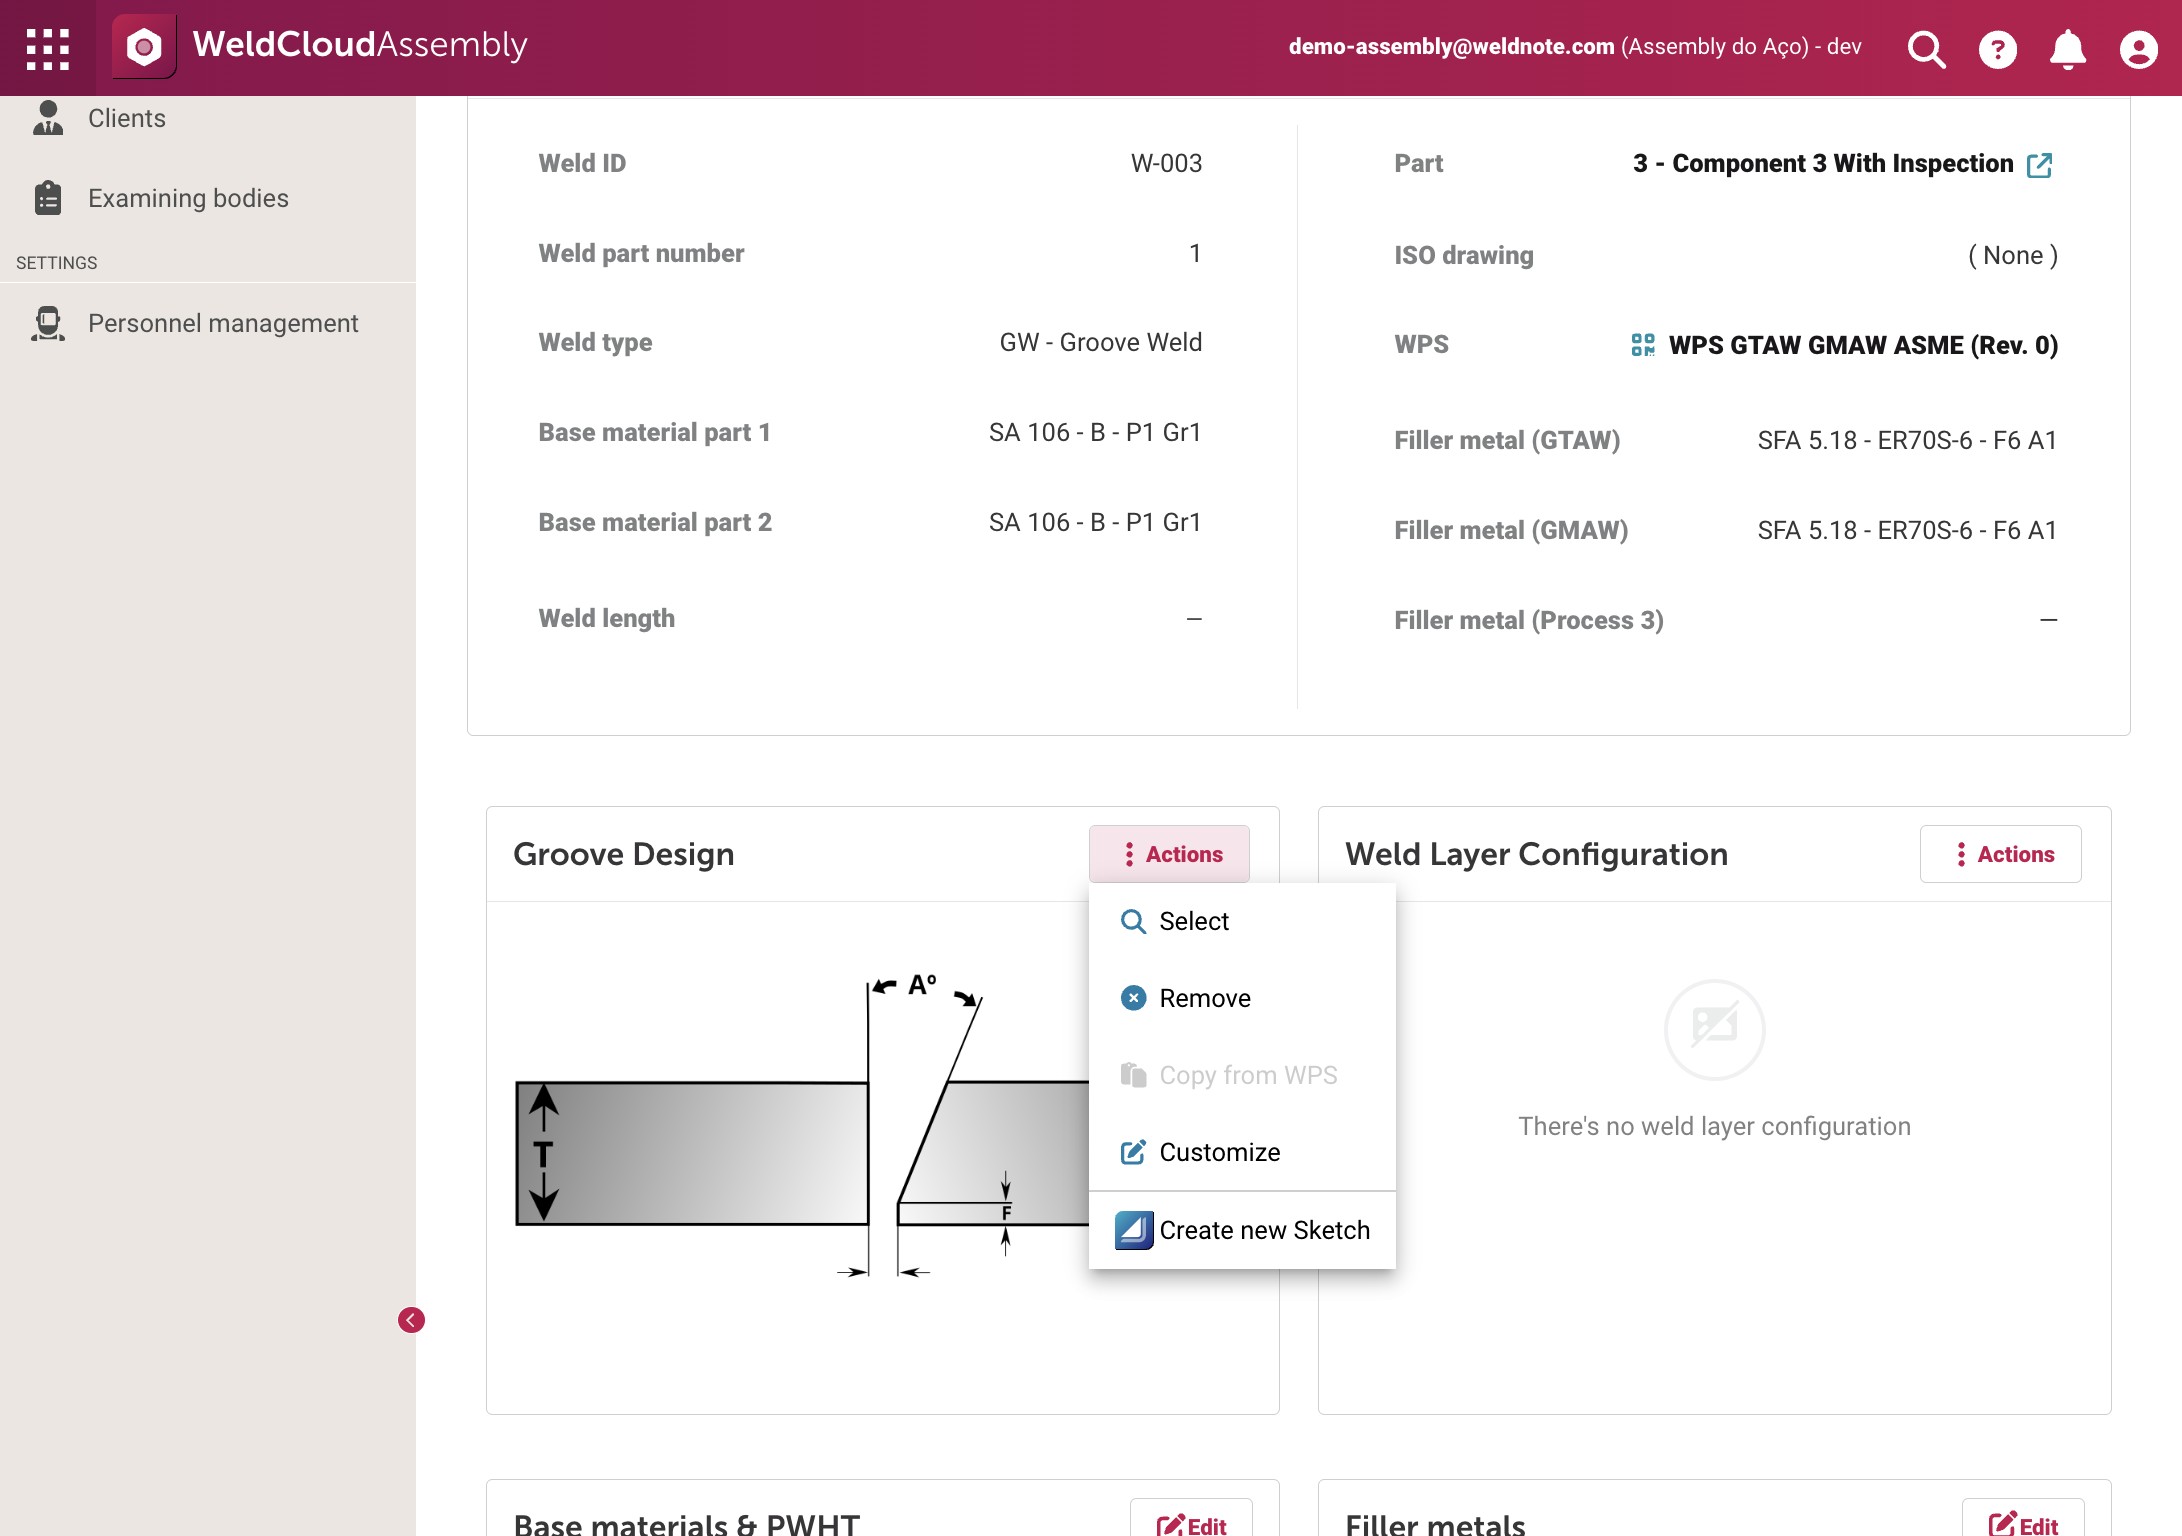Open WPS GTAW GMAW ASME (Rev. 0) link

coord(1863,345)
